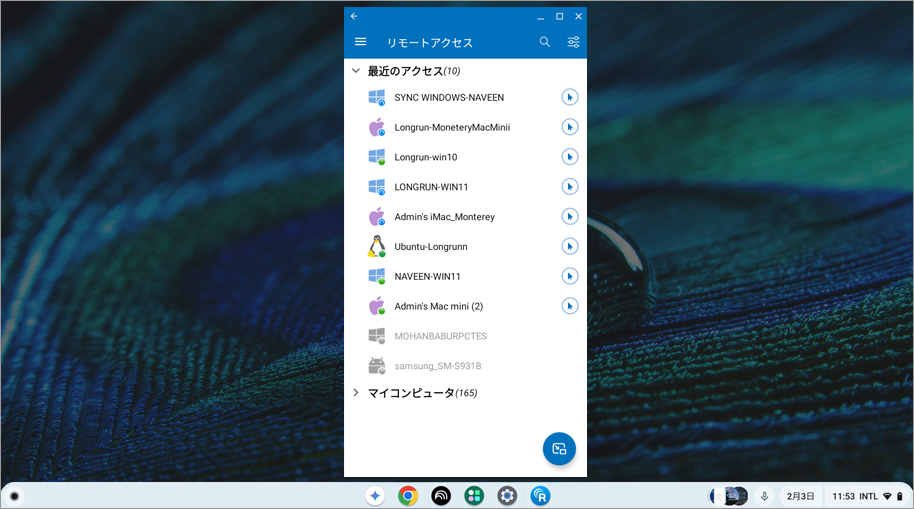Select the offline samsung_SM-S931B device name
This screenshot has width=914, height=509.
tap(437, 366)
